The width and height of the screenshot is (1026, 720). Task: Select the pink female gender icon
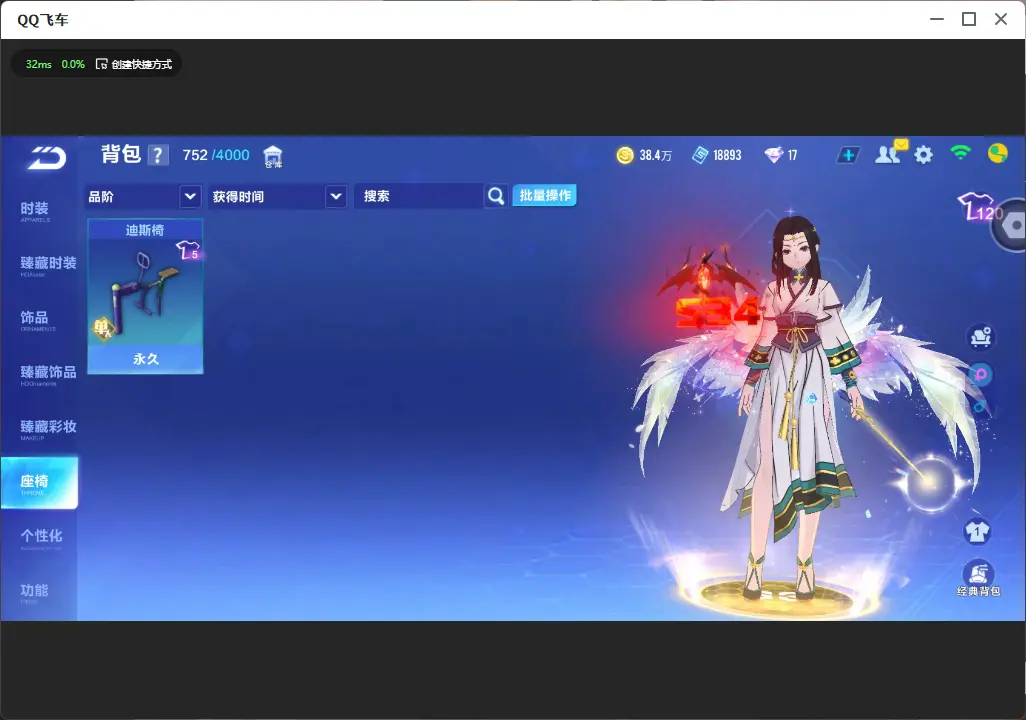[x=980, y=375]
